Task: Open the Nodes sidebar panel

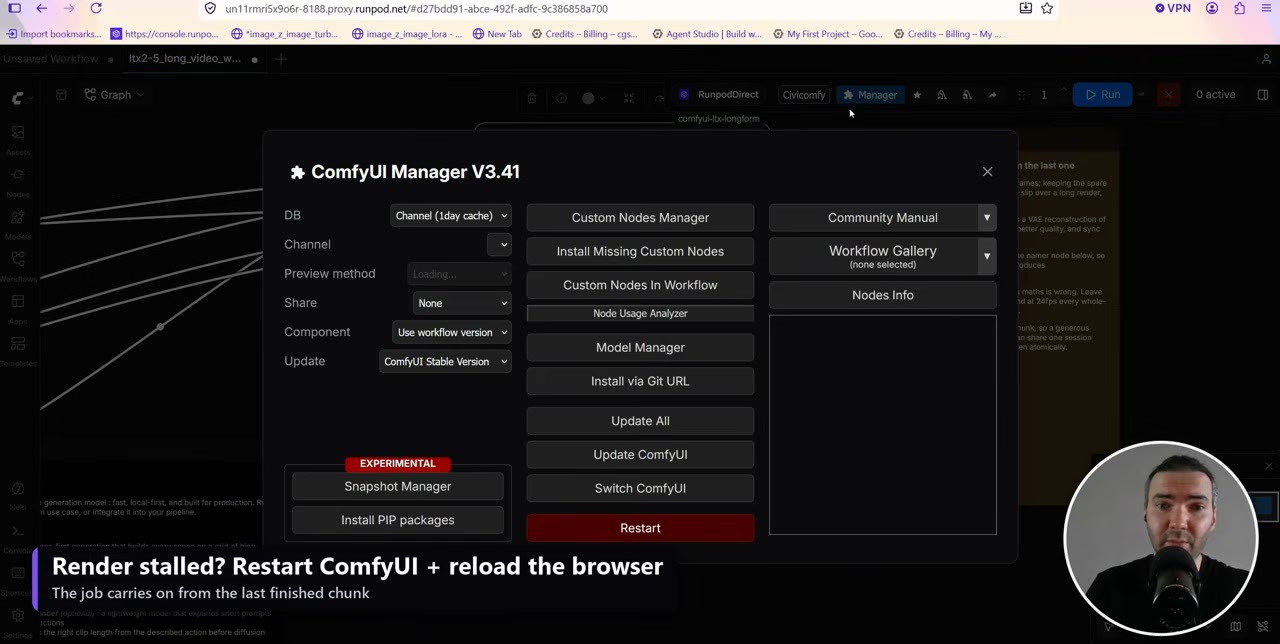Action: (x=17, y=181)
